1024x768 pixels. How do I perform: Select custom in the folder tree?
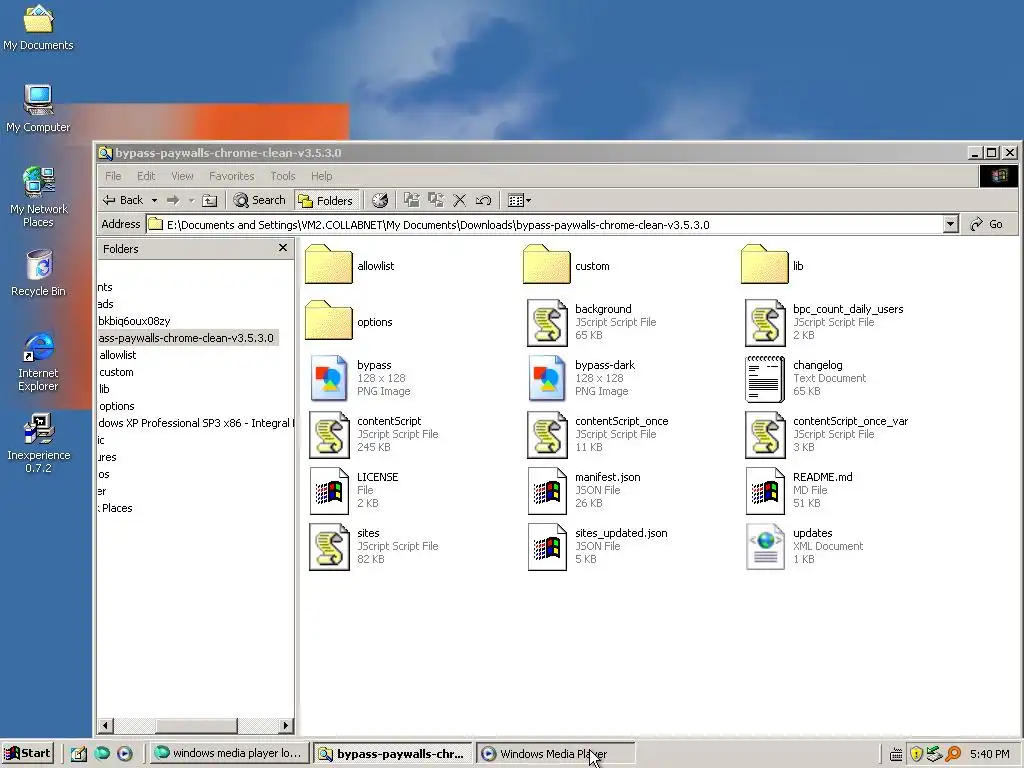tap(116, 372)
